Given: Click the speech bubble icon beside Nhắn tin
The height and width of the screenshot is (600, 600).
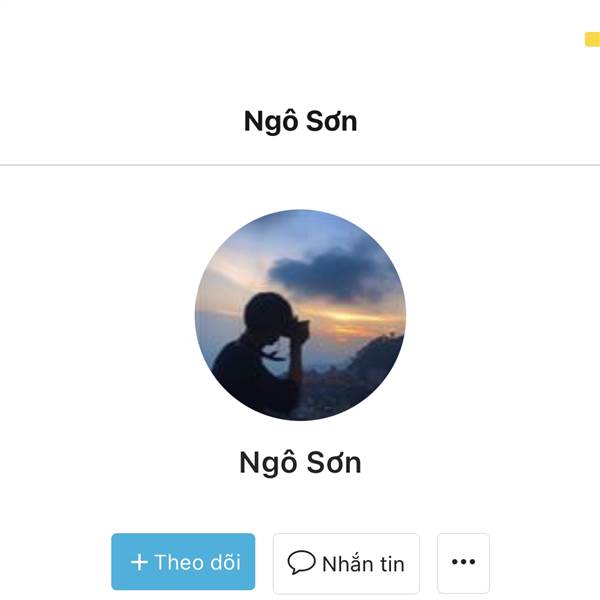Looking at the screenshot, I should (x=301, y=562).
